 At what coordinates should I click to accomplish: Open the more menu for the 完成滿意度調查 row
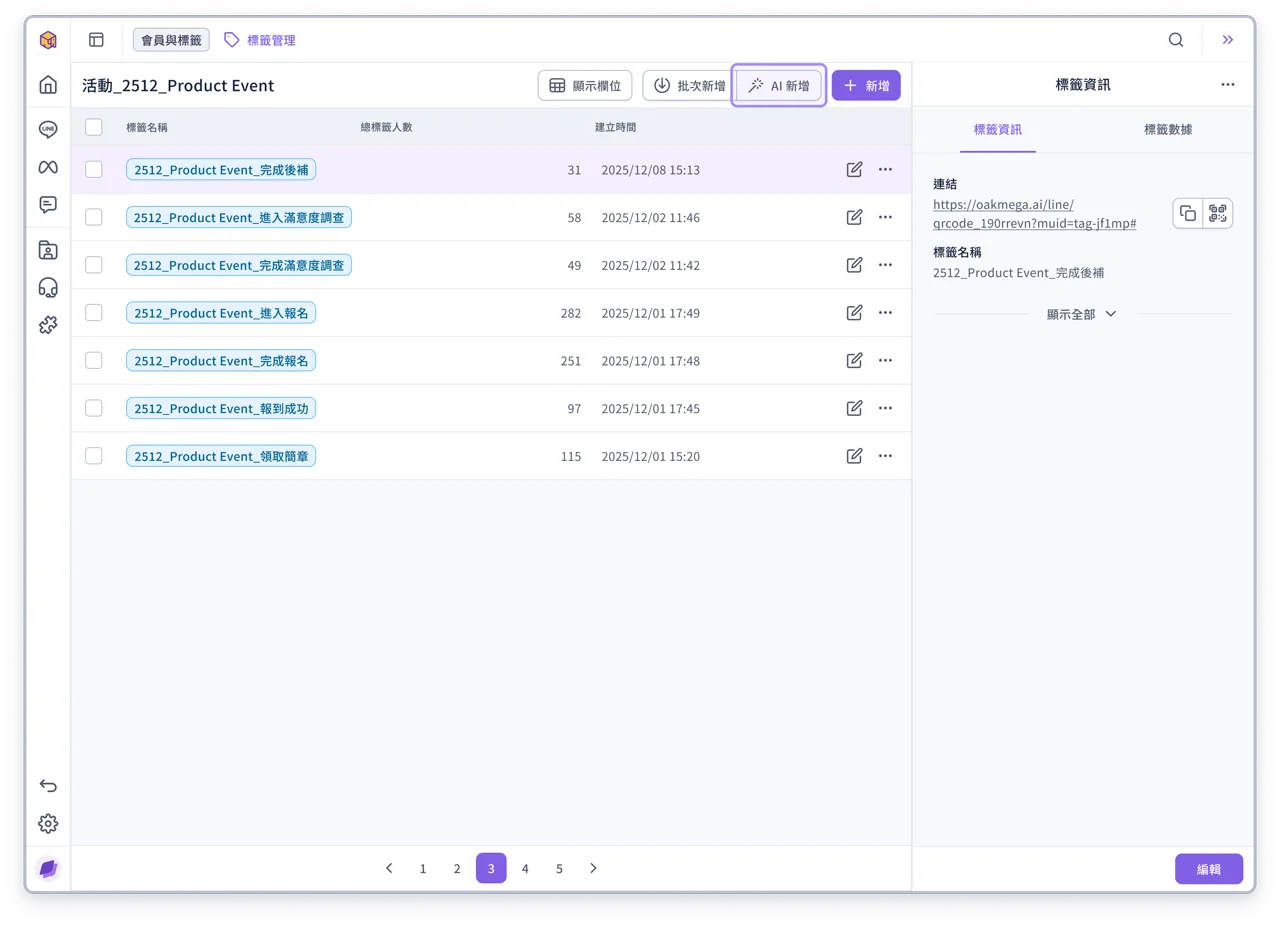[x=885, y=265]
